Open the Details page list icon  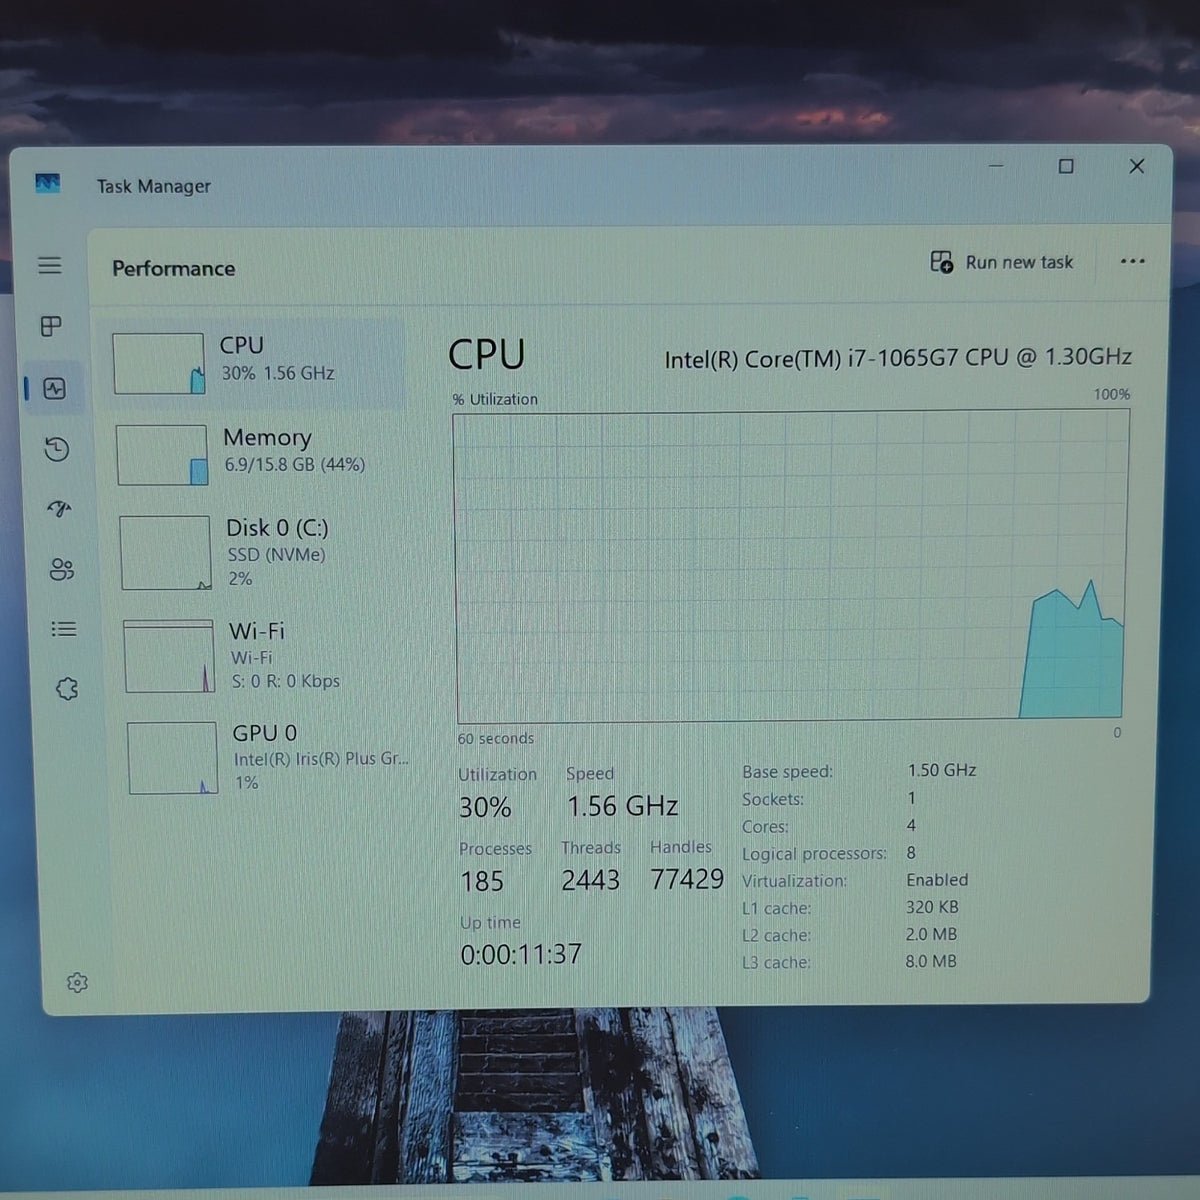[x=64, y=629]
